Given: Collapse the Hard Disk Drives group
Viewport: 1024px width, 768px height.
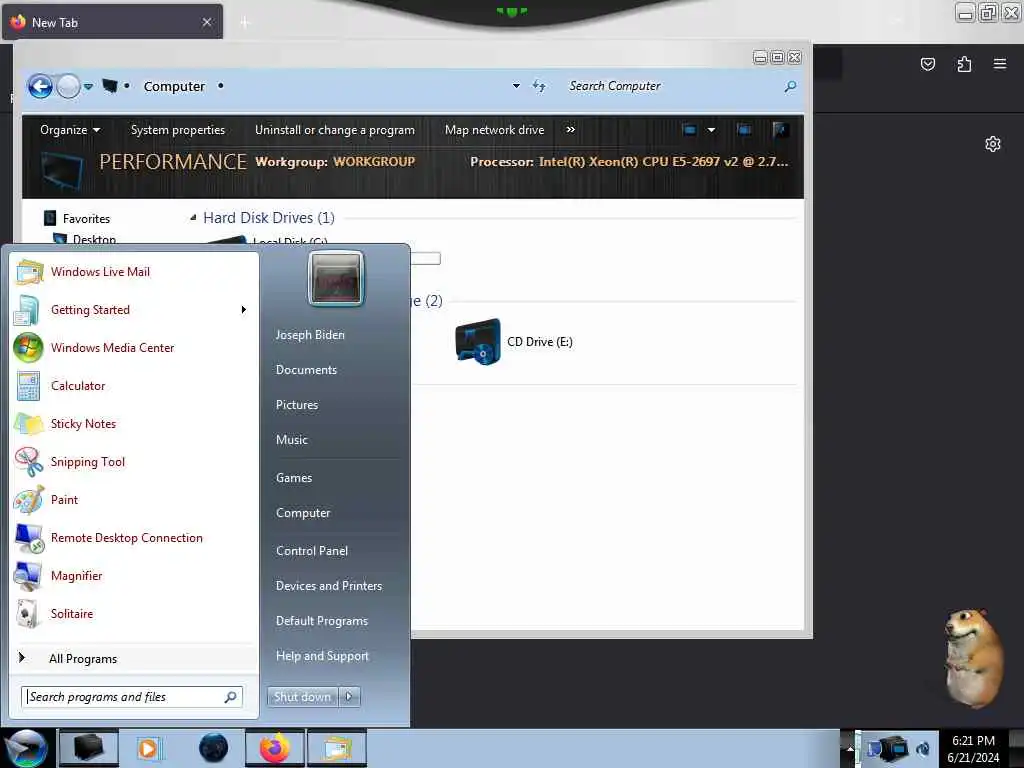Looking at the screenshot, I should click(x=193, y=218).
